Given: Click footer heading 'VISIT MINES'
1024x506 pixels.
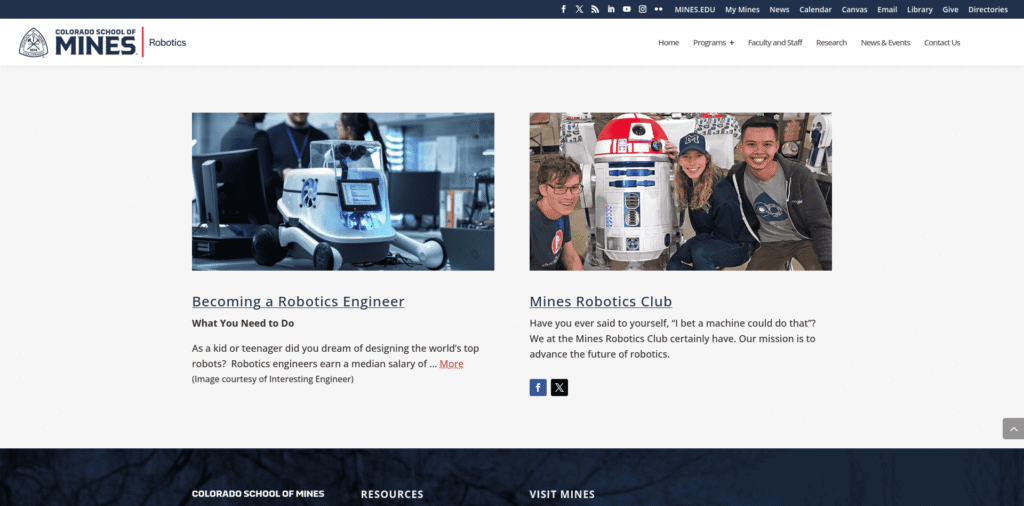Looking at the screenshot, I should tap(562, 494).
